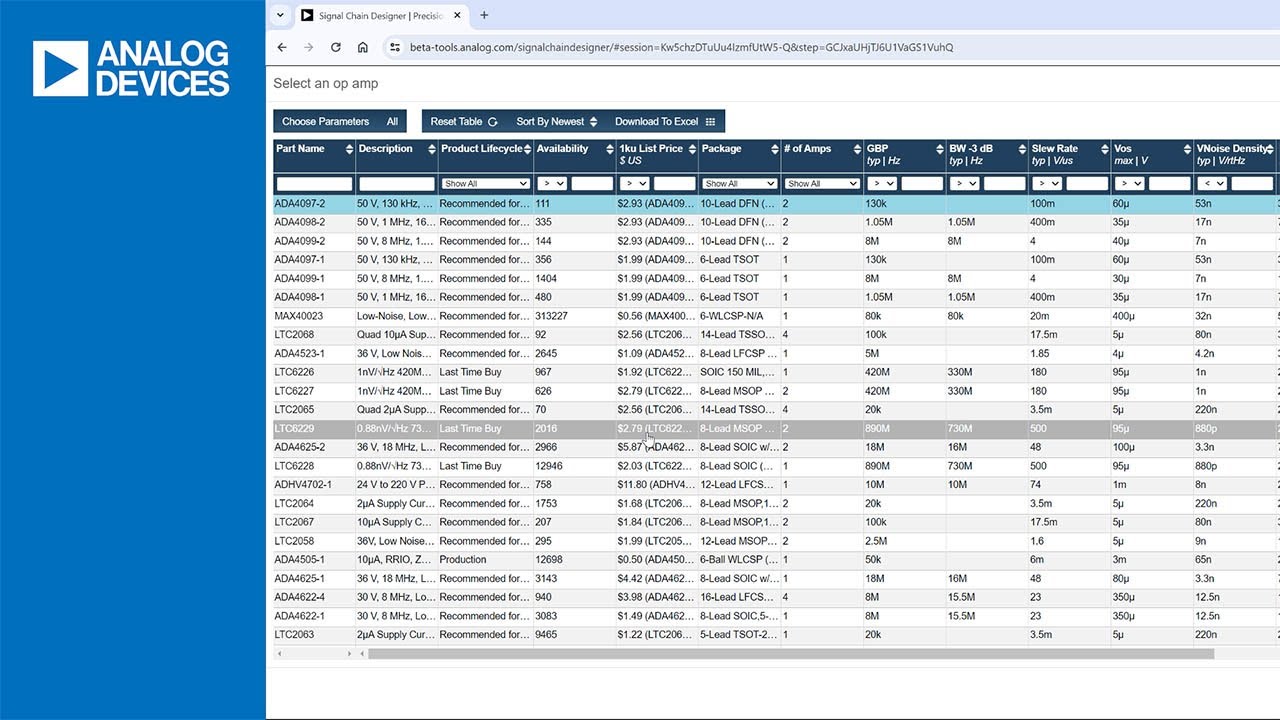Select All parameters button

[x=392, y=121]
